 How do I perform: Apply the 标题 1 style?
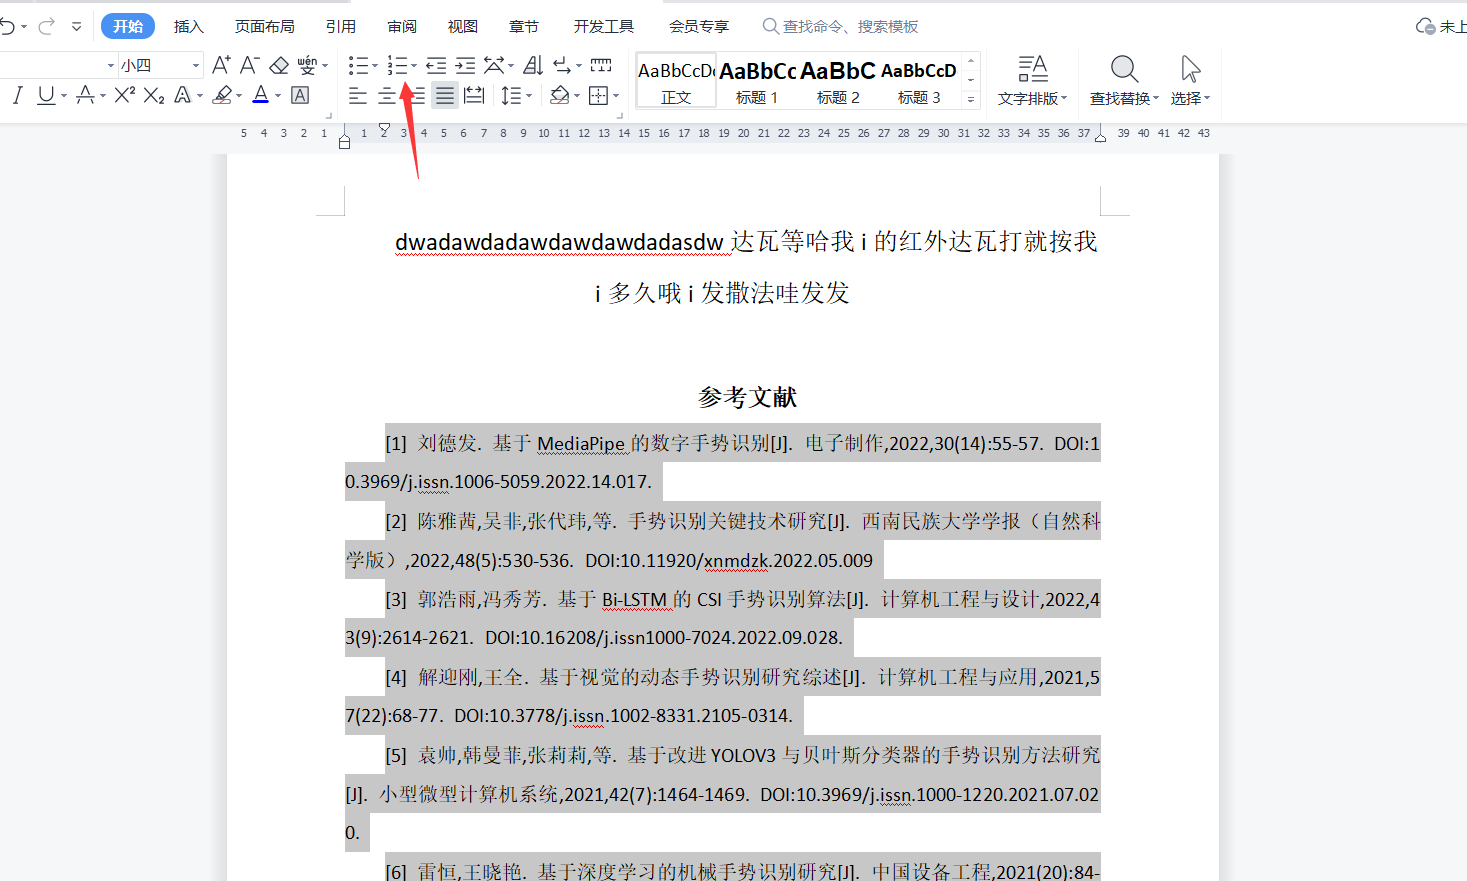pos(757,80)
